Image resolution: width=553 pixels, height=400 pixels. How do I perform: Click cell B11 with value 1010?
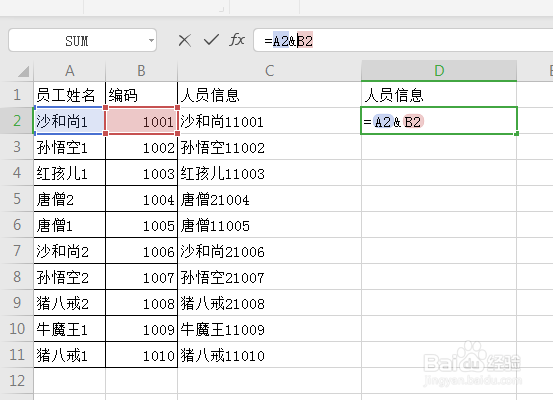[141, 354]
